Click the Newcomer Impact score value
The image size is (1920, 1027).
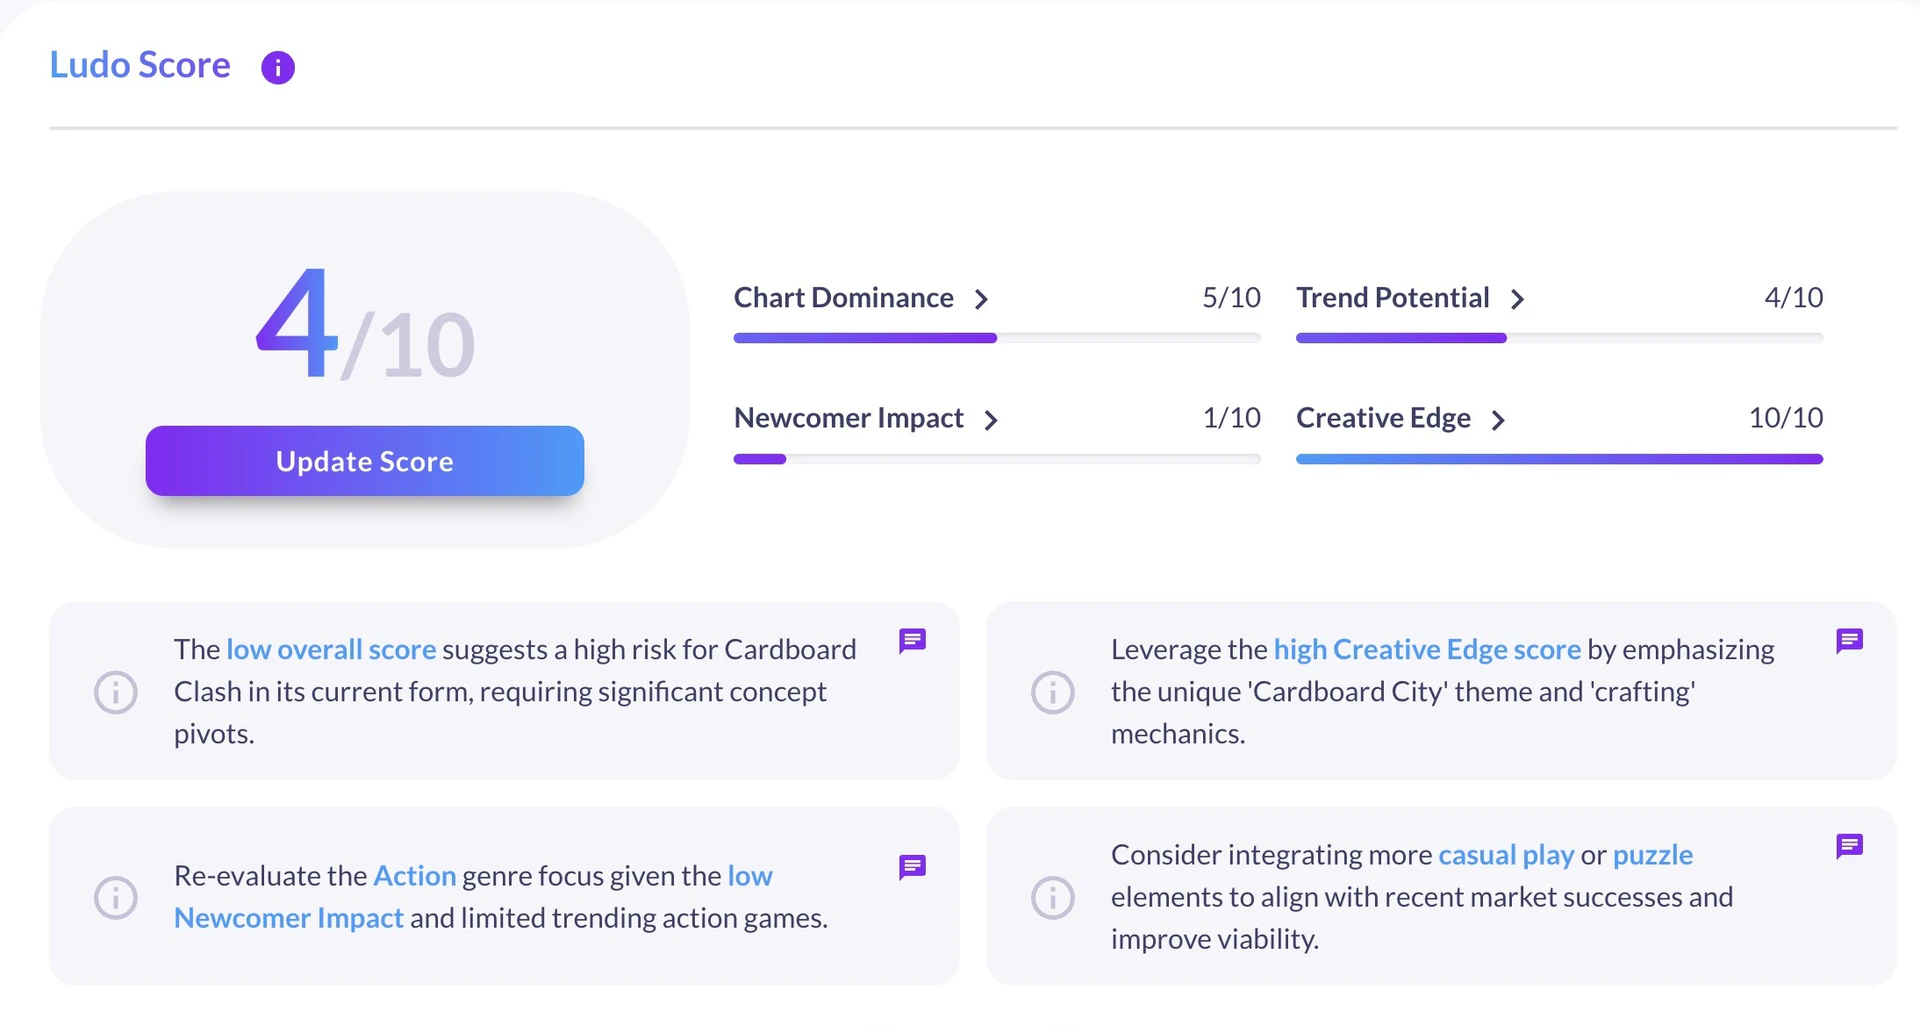(x=1231, y=418)
